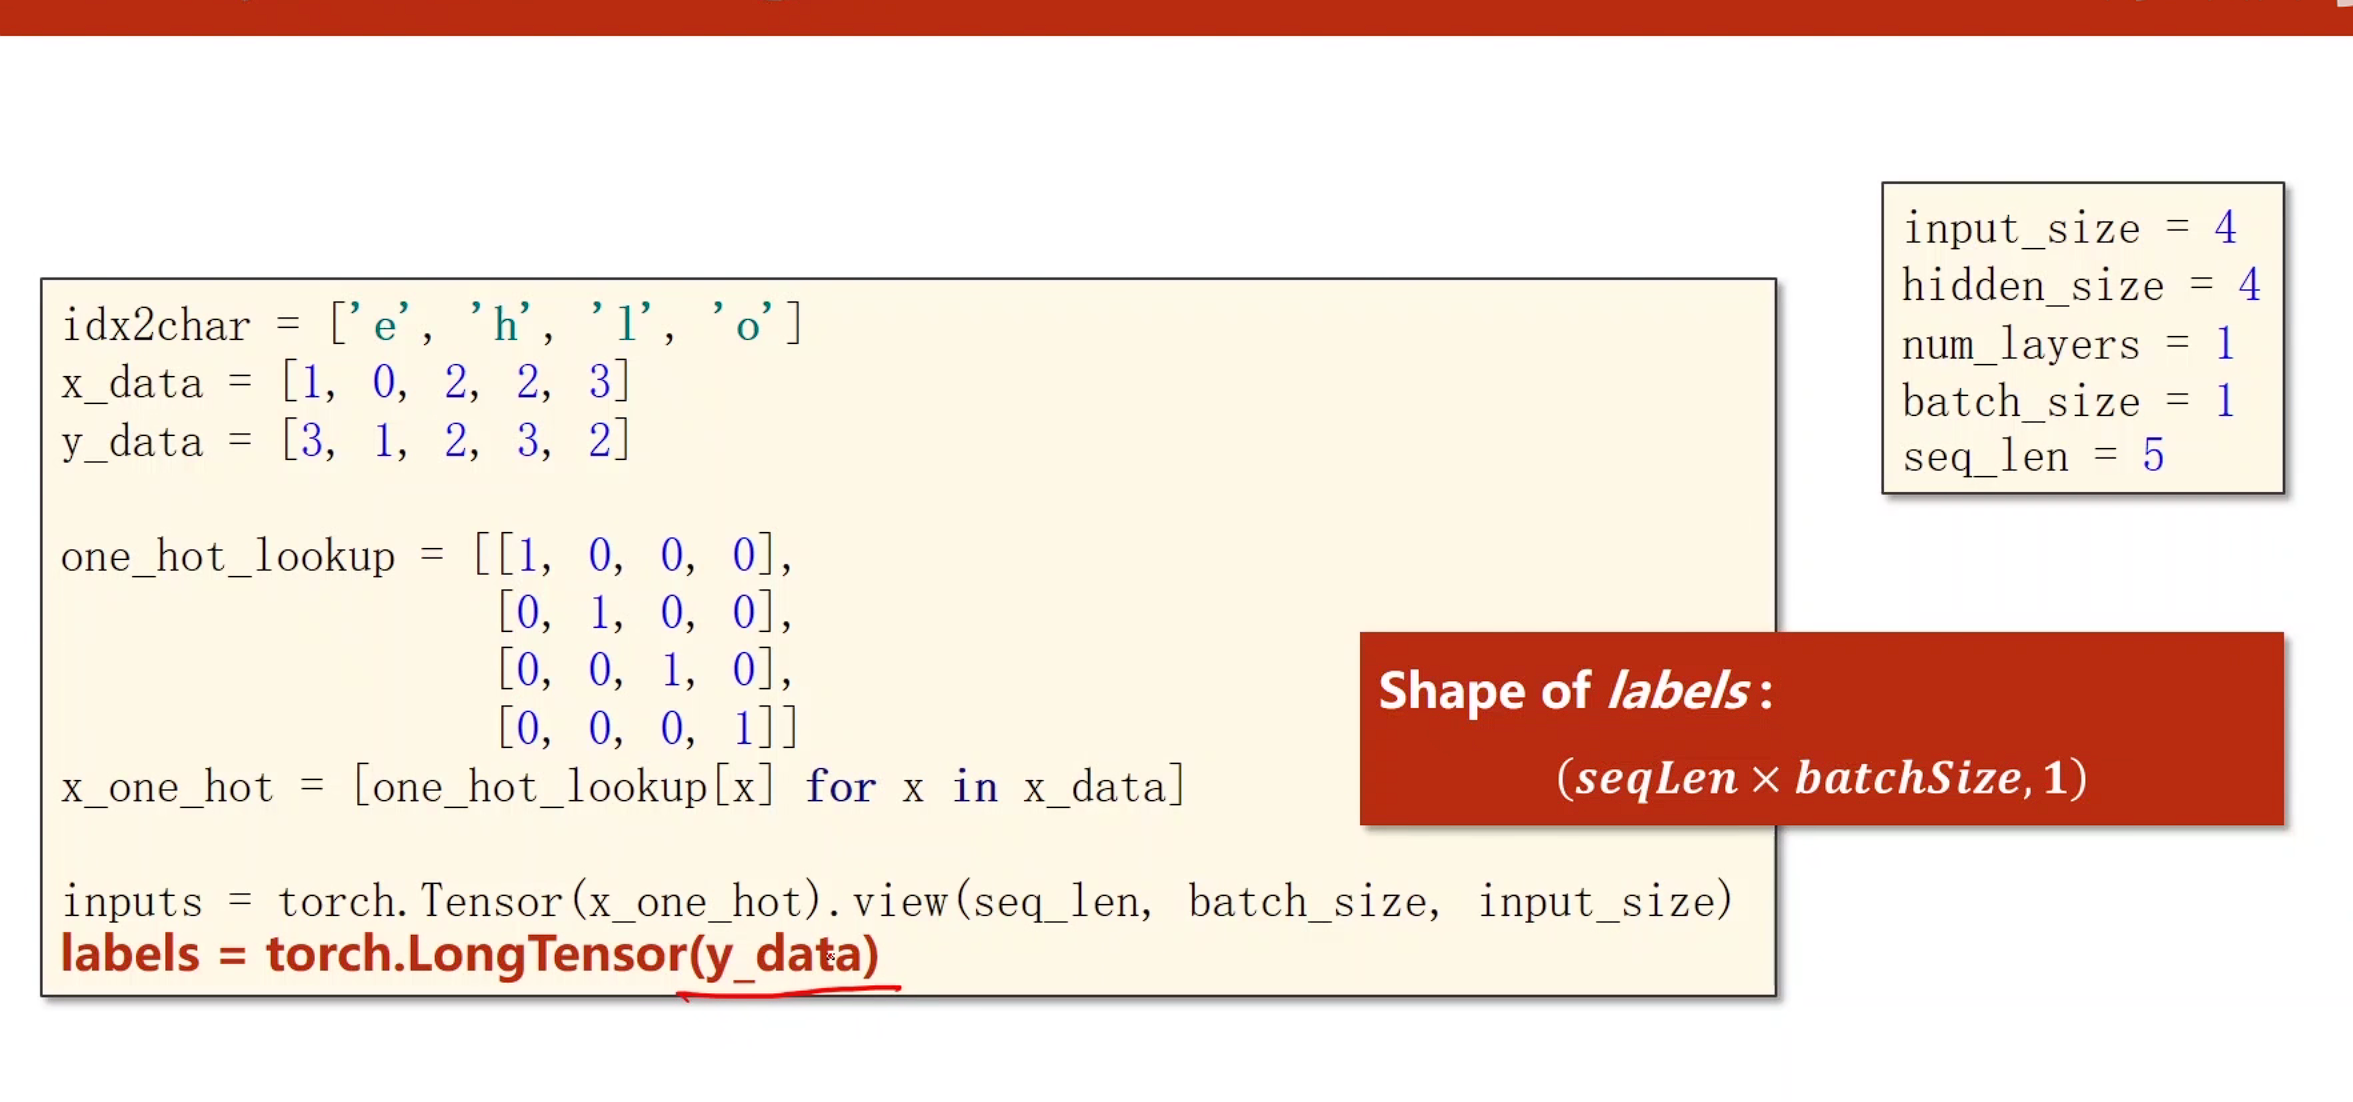Screen dimensions: 2353x1102
Task: Click the input_size = 4 parameter
Action: [x=2069, y=228]
